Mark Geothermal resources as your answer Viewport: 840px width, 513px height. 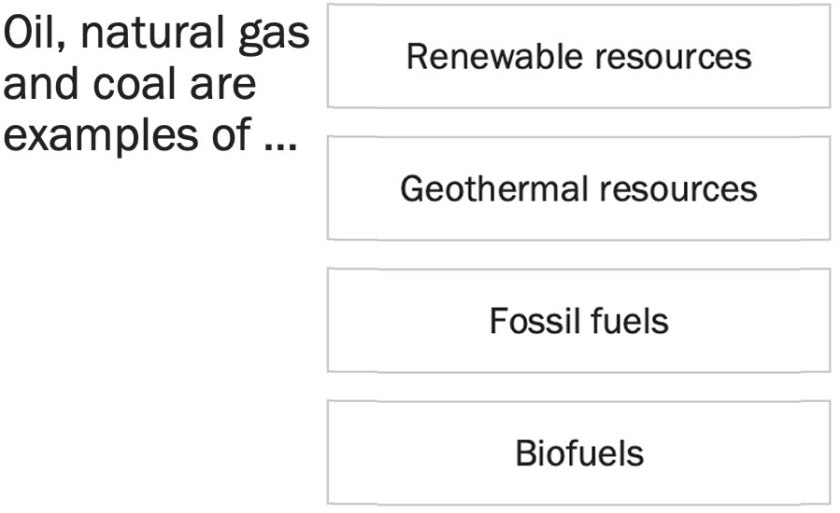pyautogui.click(x=578, y=188)
